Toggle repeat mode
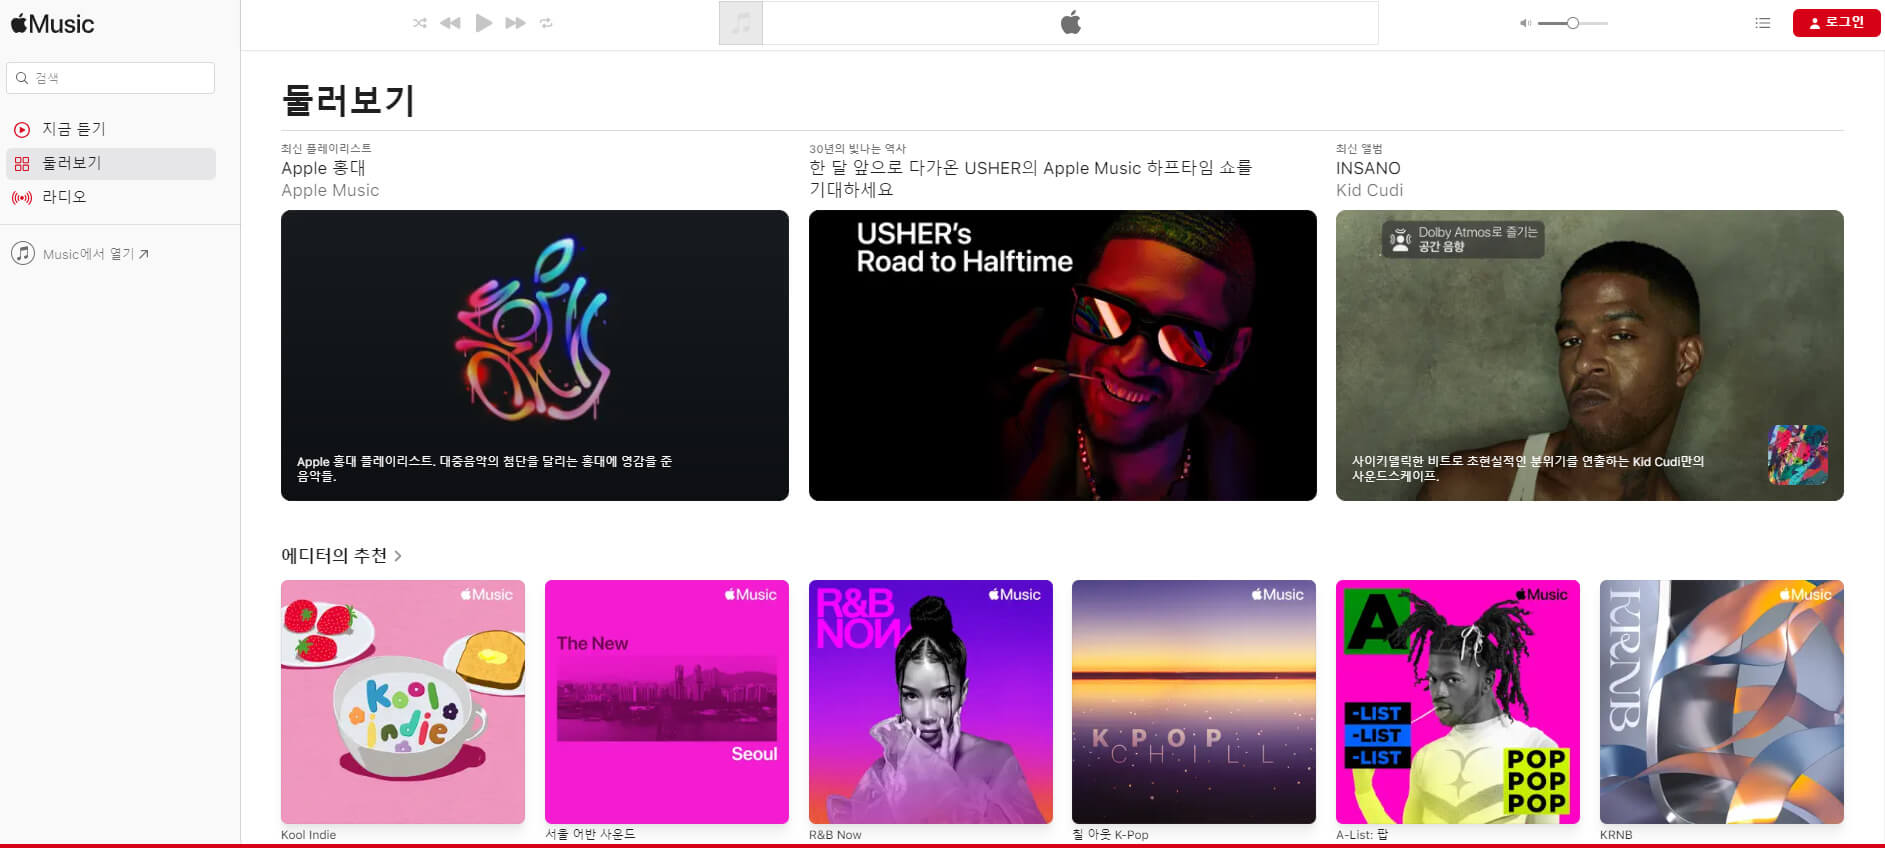Screen dimensions: 1885x848 click(x=546, y=23)
